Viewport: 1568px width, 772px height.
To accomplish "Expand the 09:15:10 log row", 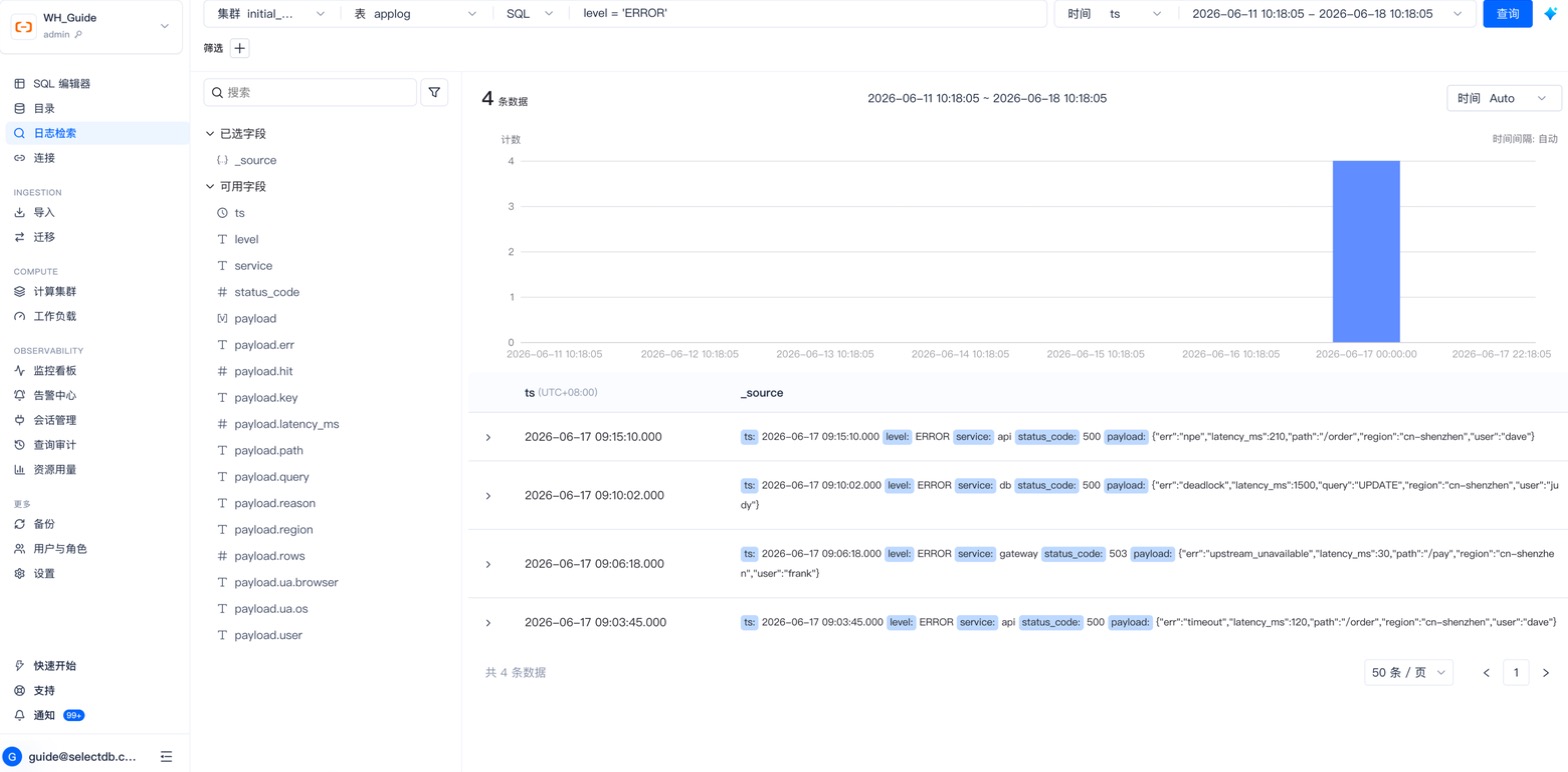I will pyautogui.click(x=488, y=437).
